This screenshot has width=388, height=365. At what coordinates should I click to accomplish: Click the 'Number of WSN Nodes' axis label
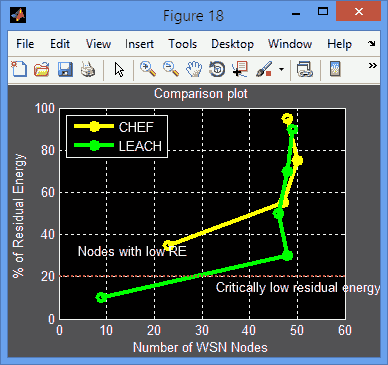pos(200,347)
